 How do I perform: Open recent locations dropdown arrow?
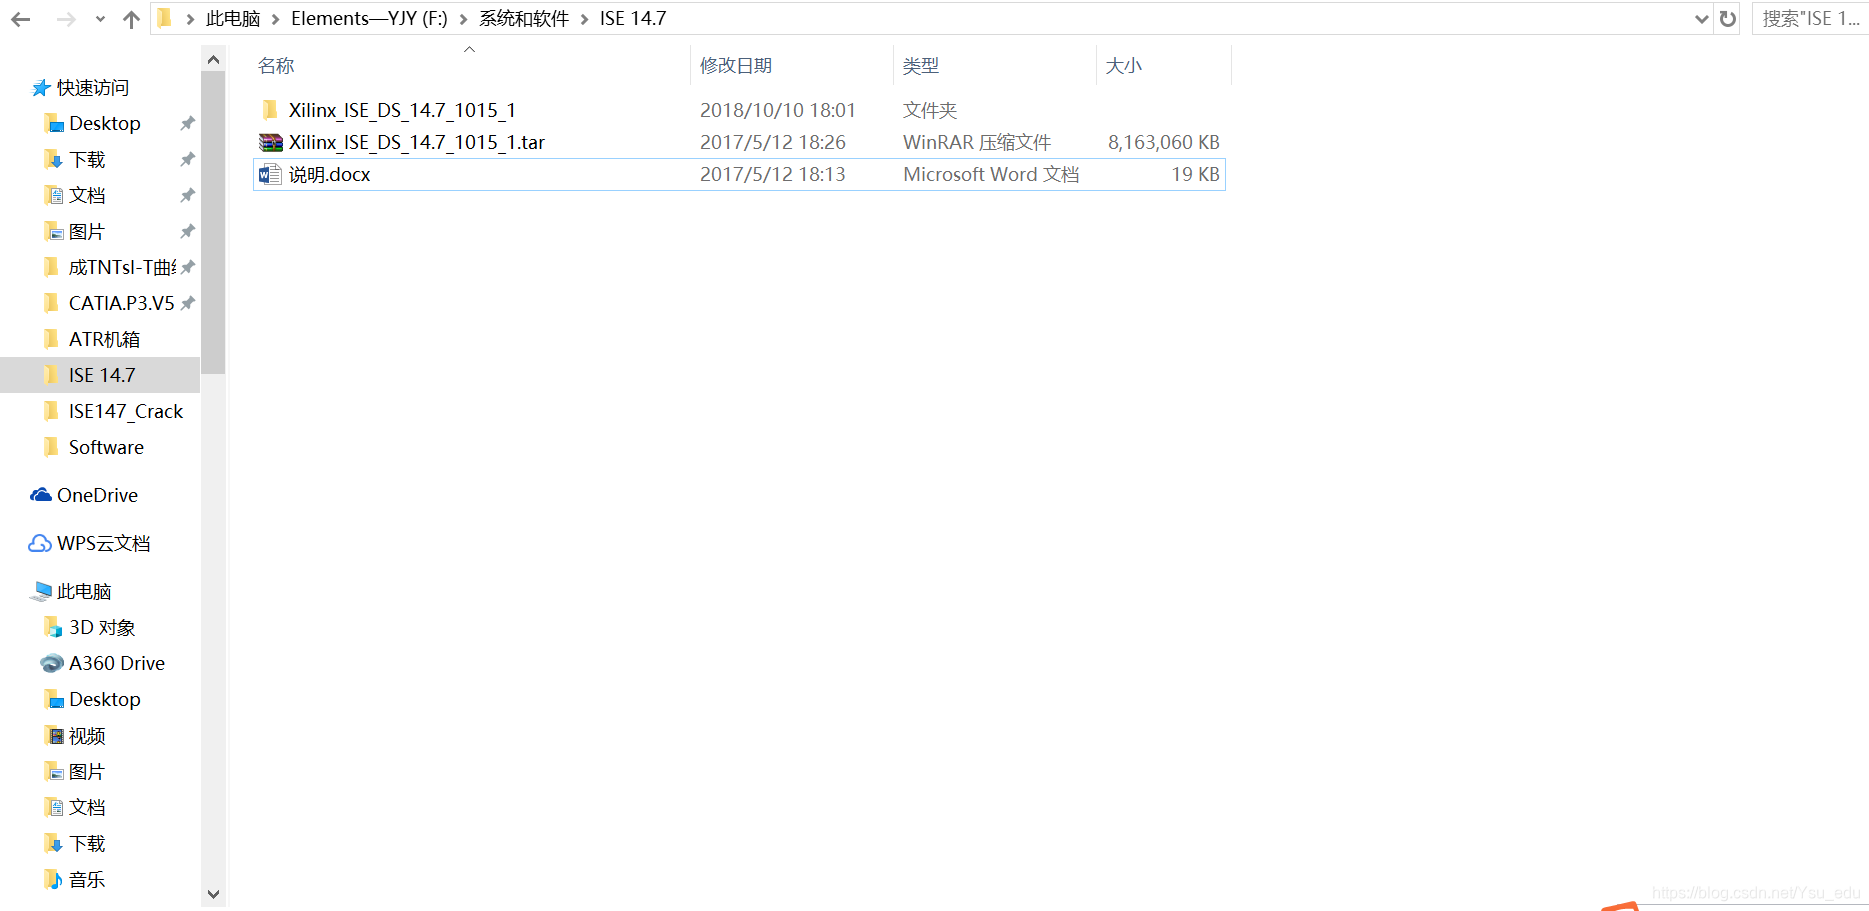coord(100,19)
